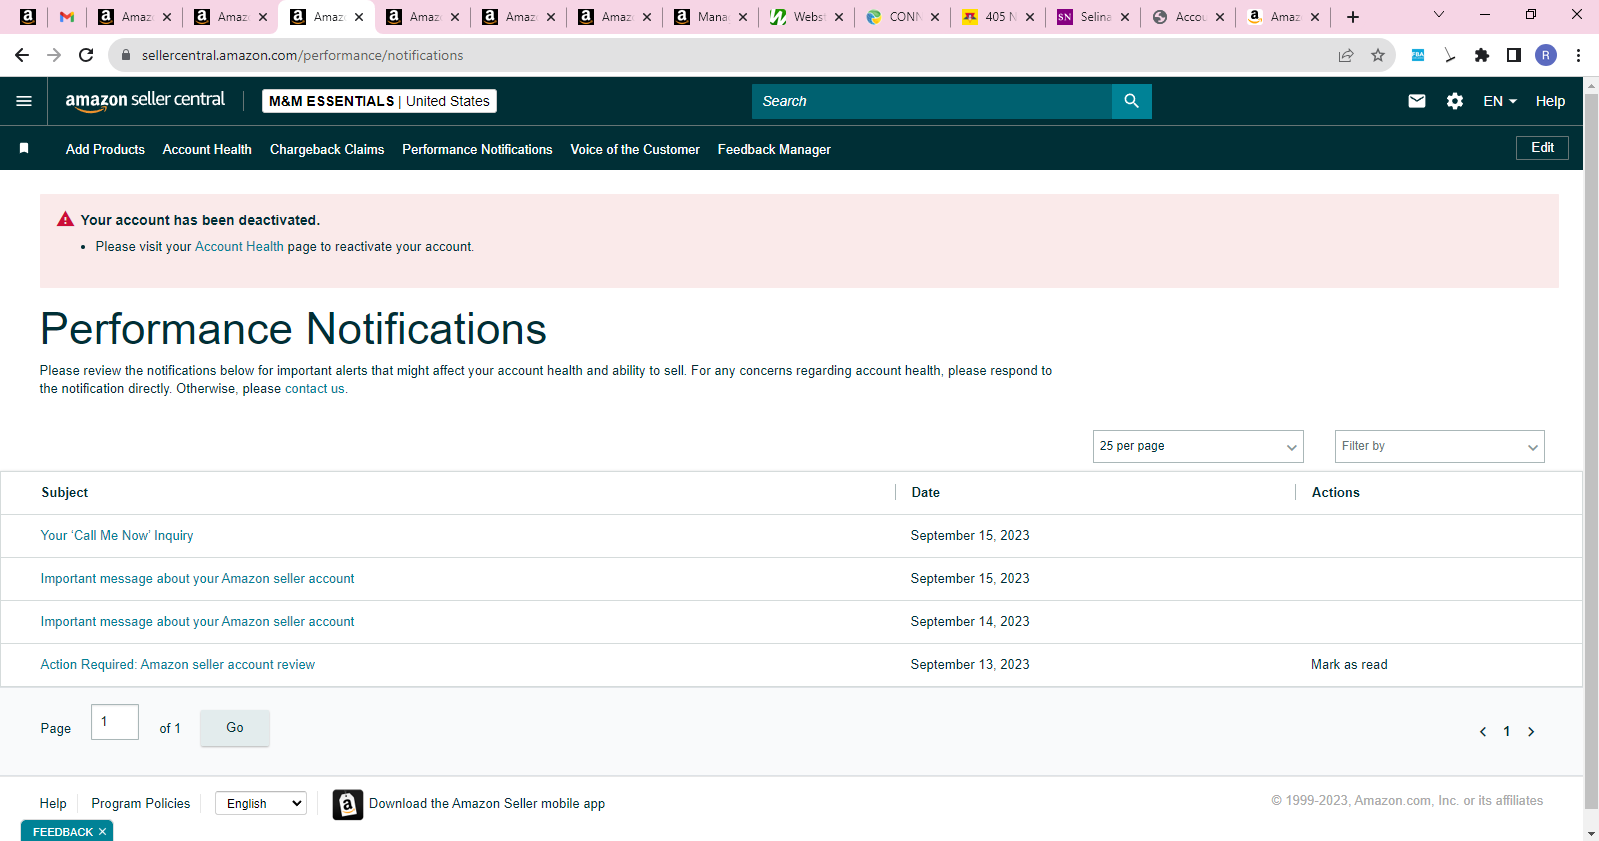The width and height of the screenshot is (1599, 841).
Task: Bookmark this page with the star icon
Action: (1378, 55)
